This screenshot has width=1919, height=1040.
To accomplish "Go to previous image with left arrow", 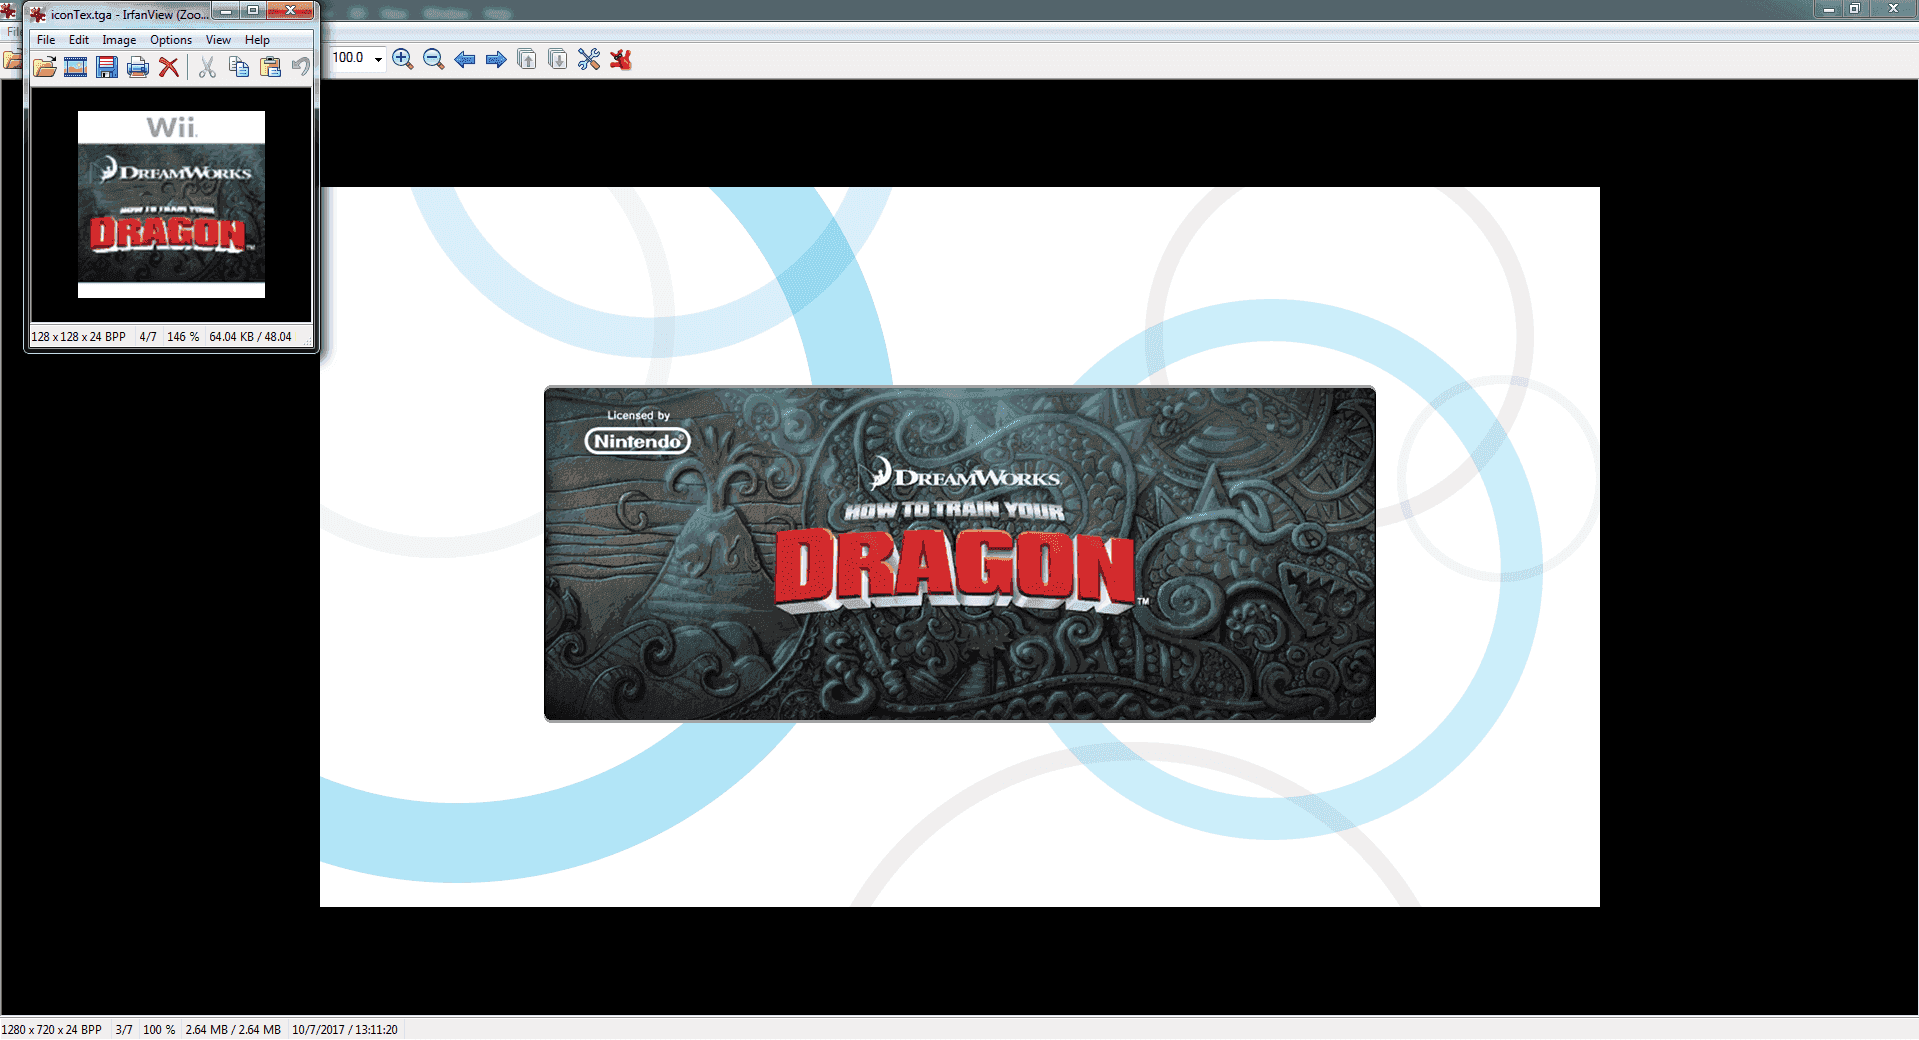I will pyautogui.click(x=465, y=59).
